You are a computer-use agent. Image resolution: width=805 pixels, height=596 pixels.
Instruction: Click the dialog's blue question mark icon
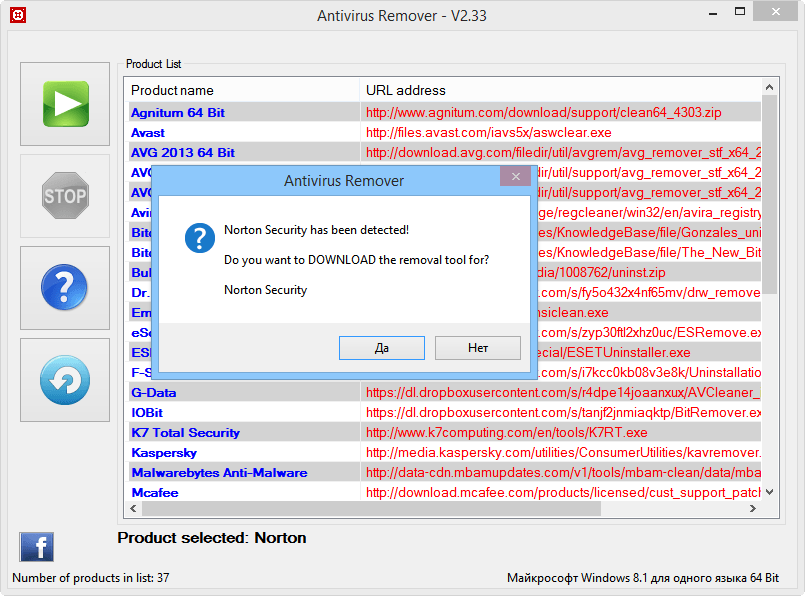coord(200,239)
